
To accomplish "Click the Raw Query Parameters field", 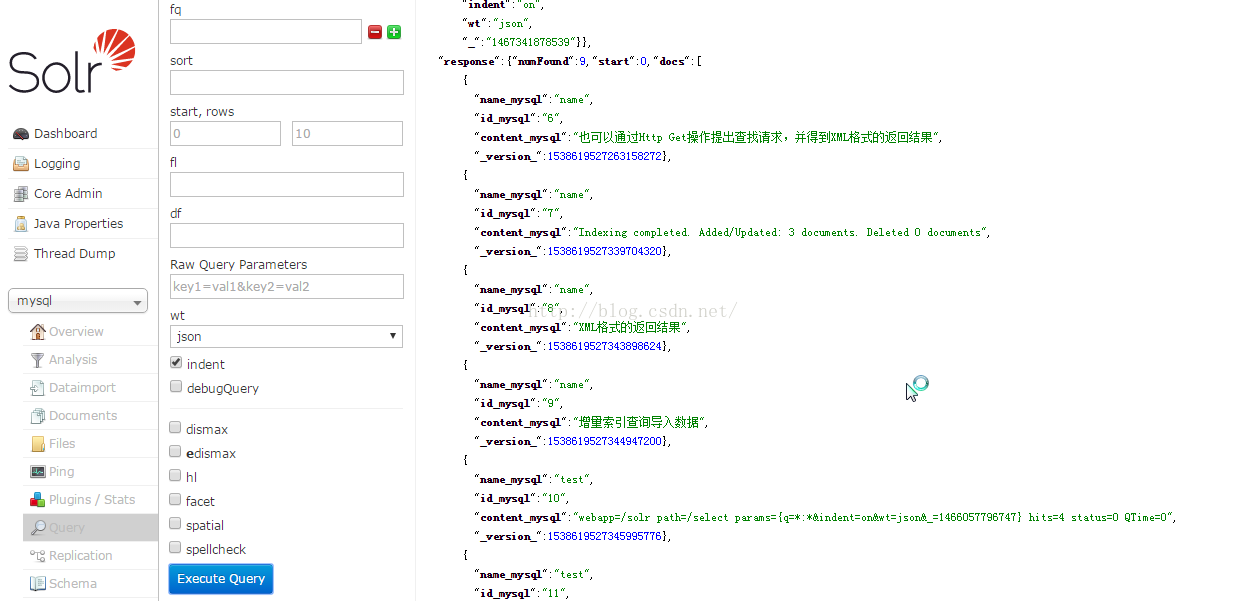I will tap(287, 287).
